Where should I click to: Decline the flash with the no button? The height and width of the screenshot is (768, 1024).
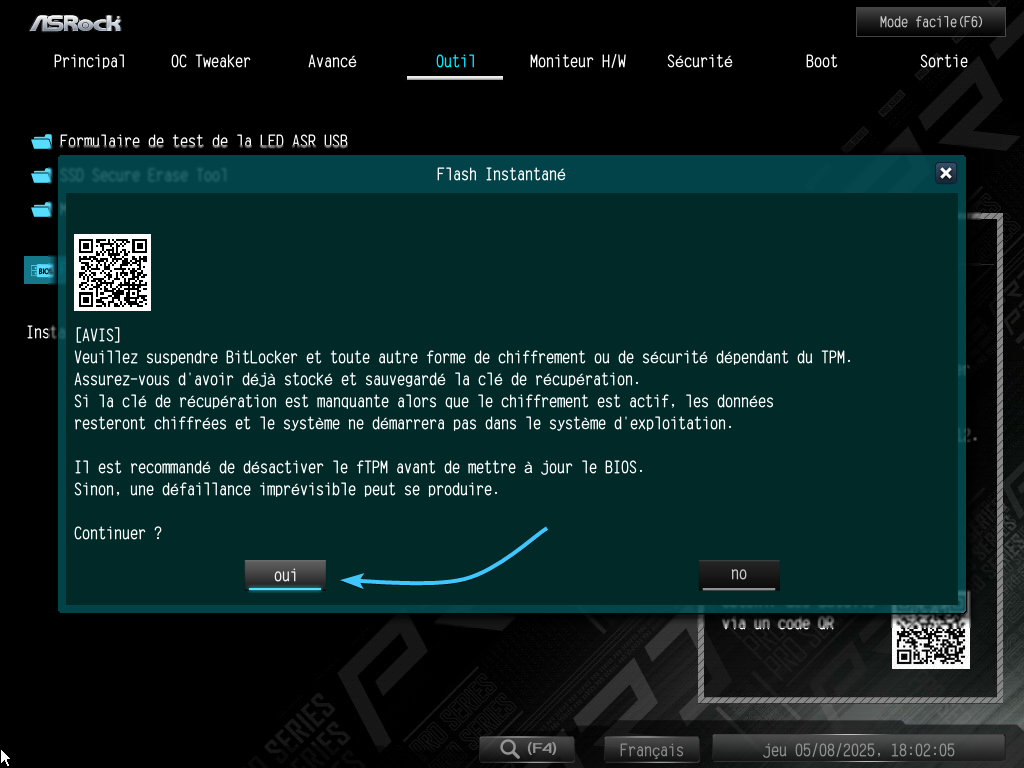tap(739, 575)
